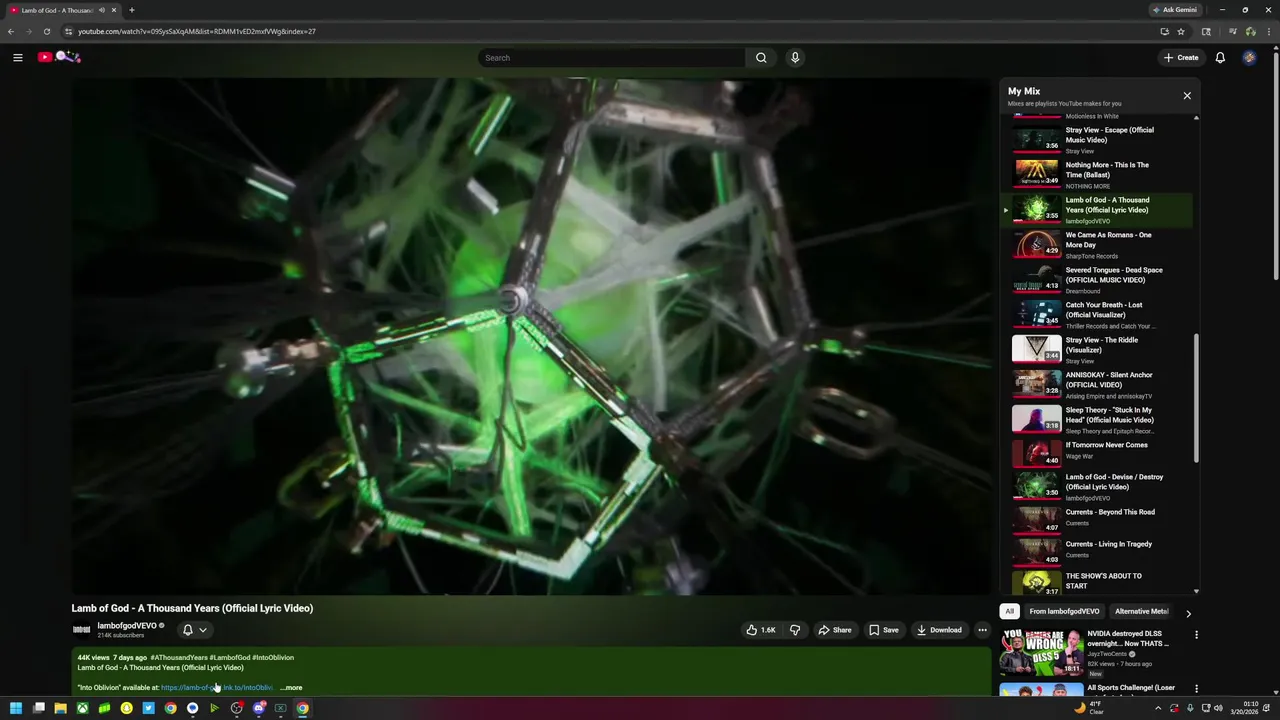Like the video with thumbs-up

pyautogui.click(x=761, y=630)
